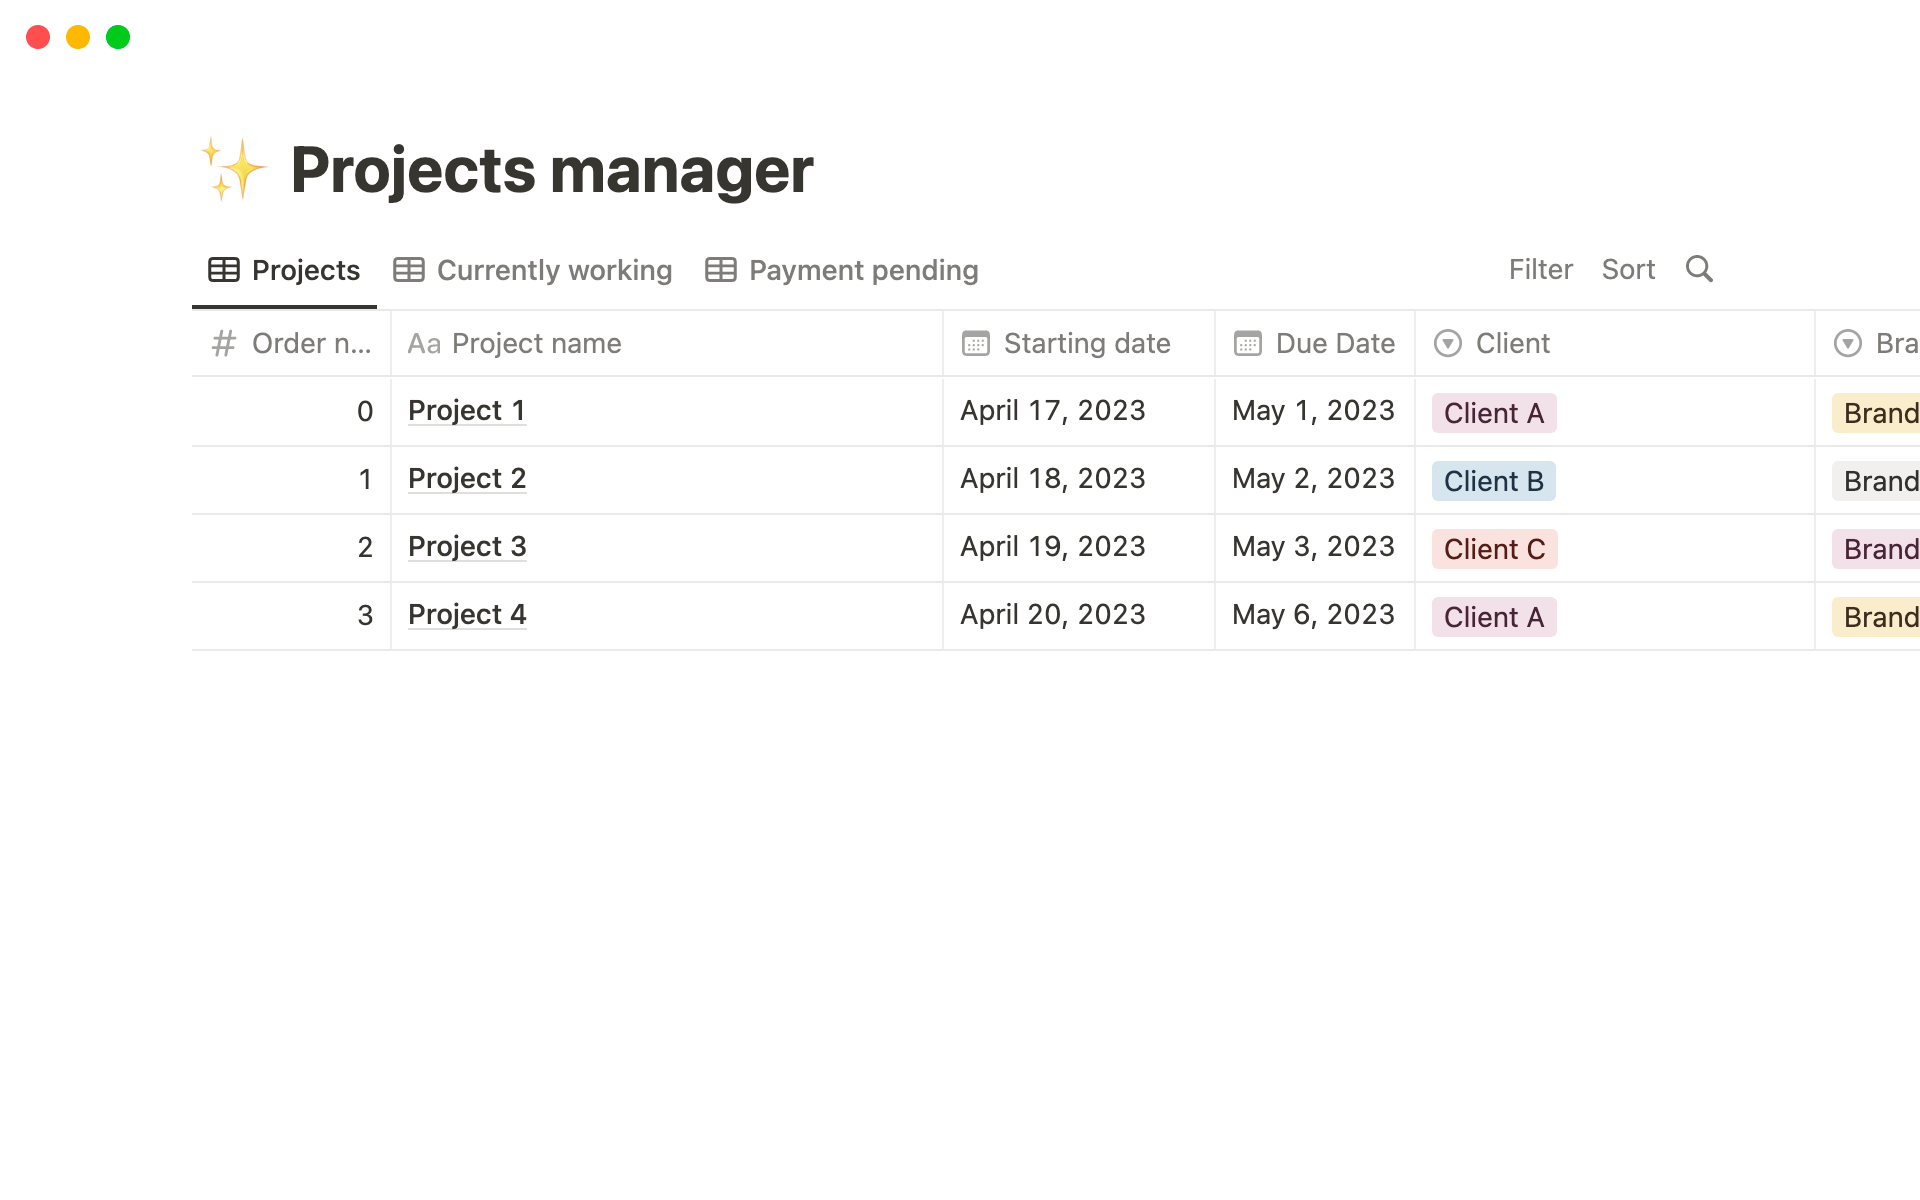Screen dimensions: 1920x1200
Task: Click the Payment pending table icon
Action: coord(720,270)
